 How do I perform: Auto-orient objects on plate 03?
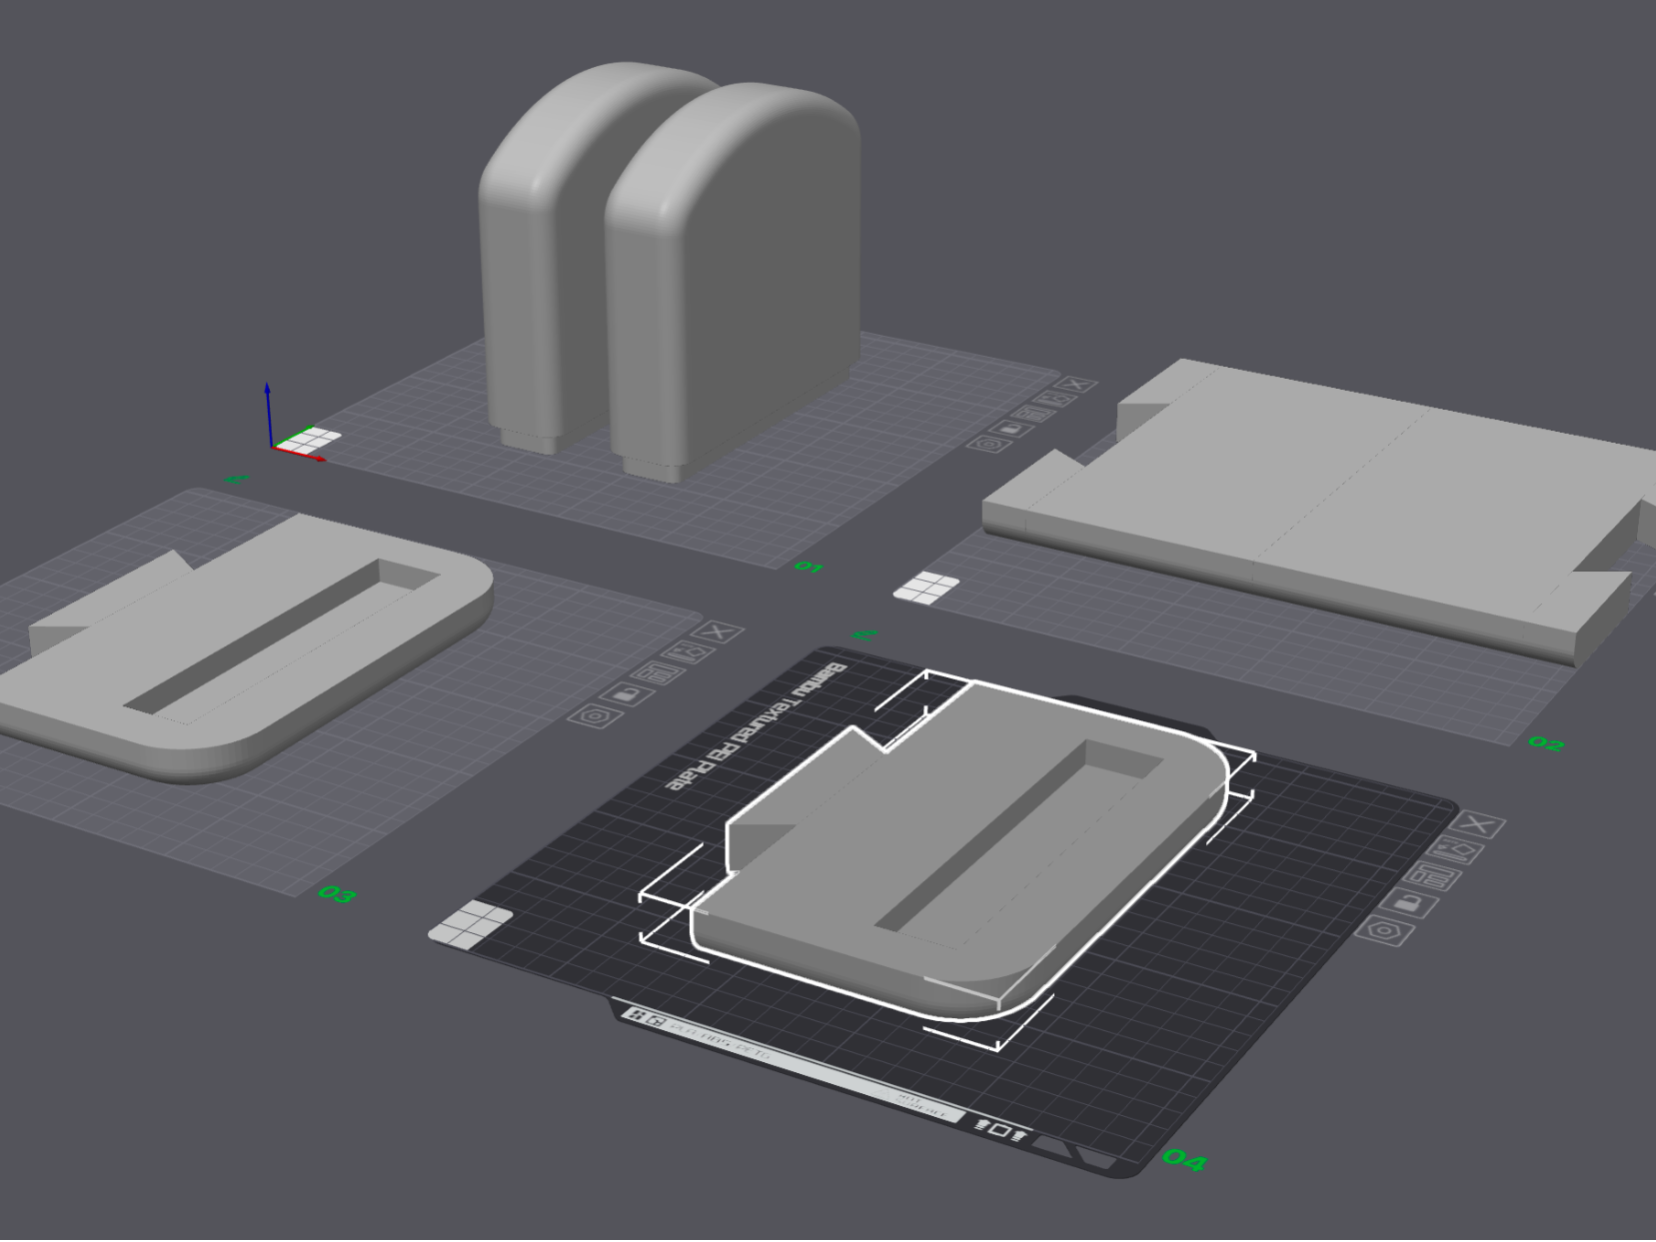click(x=689, y=652)
